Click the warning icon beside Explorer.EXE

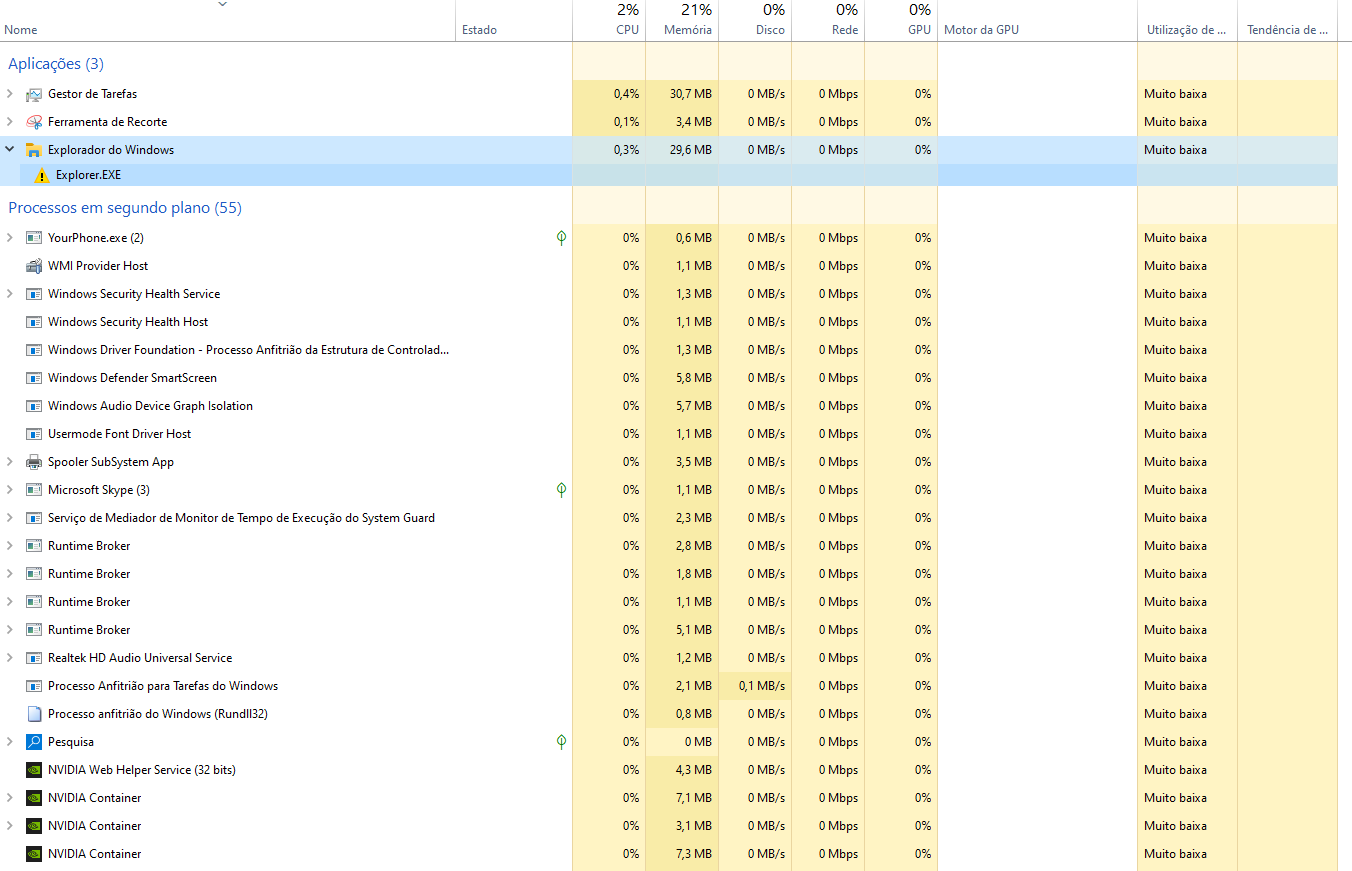coord(41,176)
